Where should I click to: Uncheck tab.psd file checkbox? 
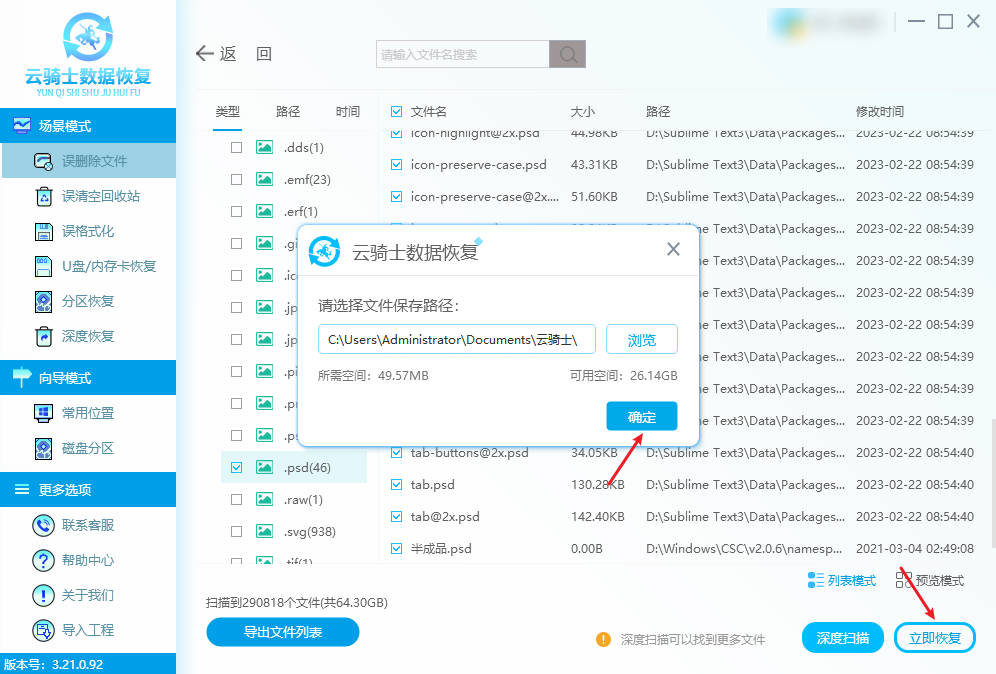(x=396, y=485)
